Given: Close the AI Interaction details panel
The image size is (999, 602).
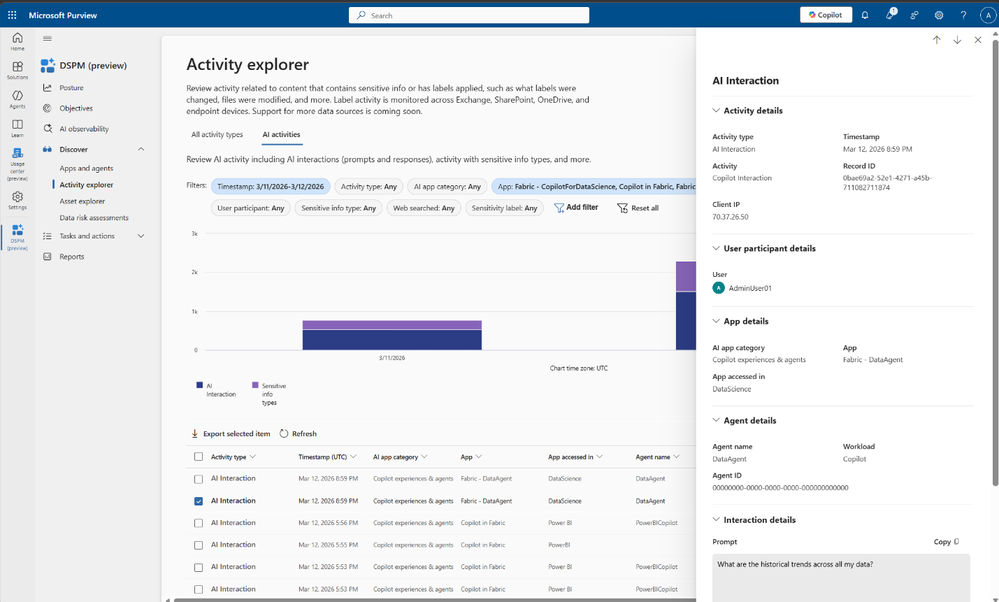Looking at the screenshot, I should pyautogui.click(x=978, y=40).
